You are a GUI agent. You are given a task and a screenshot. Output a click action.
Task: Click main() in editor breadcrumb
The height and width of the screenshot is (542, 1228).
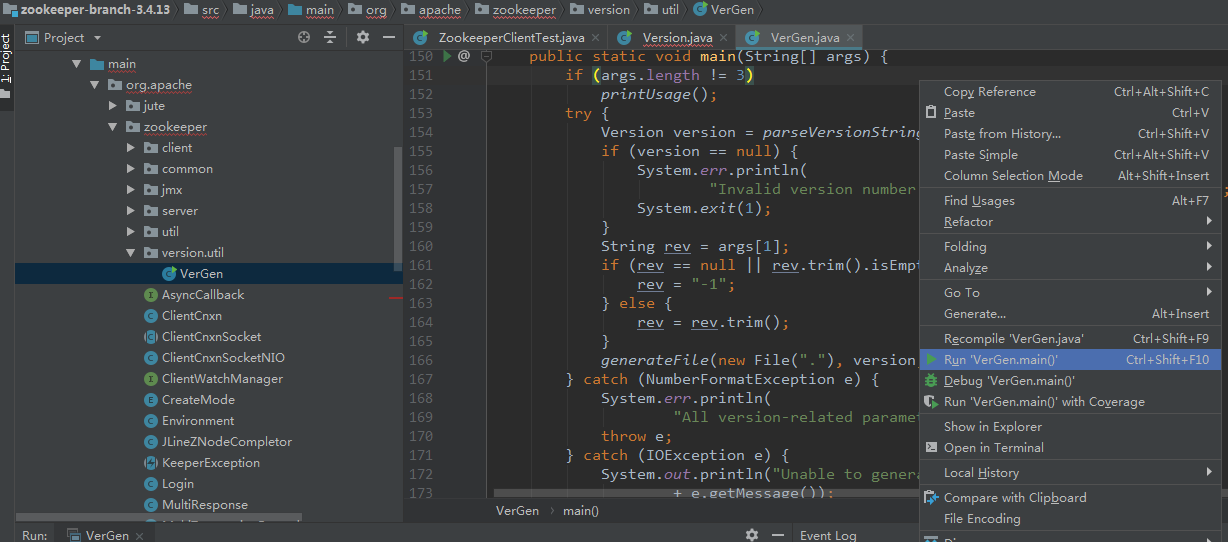[x=581, y=511]
